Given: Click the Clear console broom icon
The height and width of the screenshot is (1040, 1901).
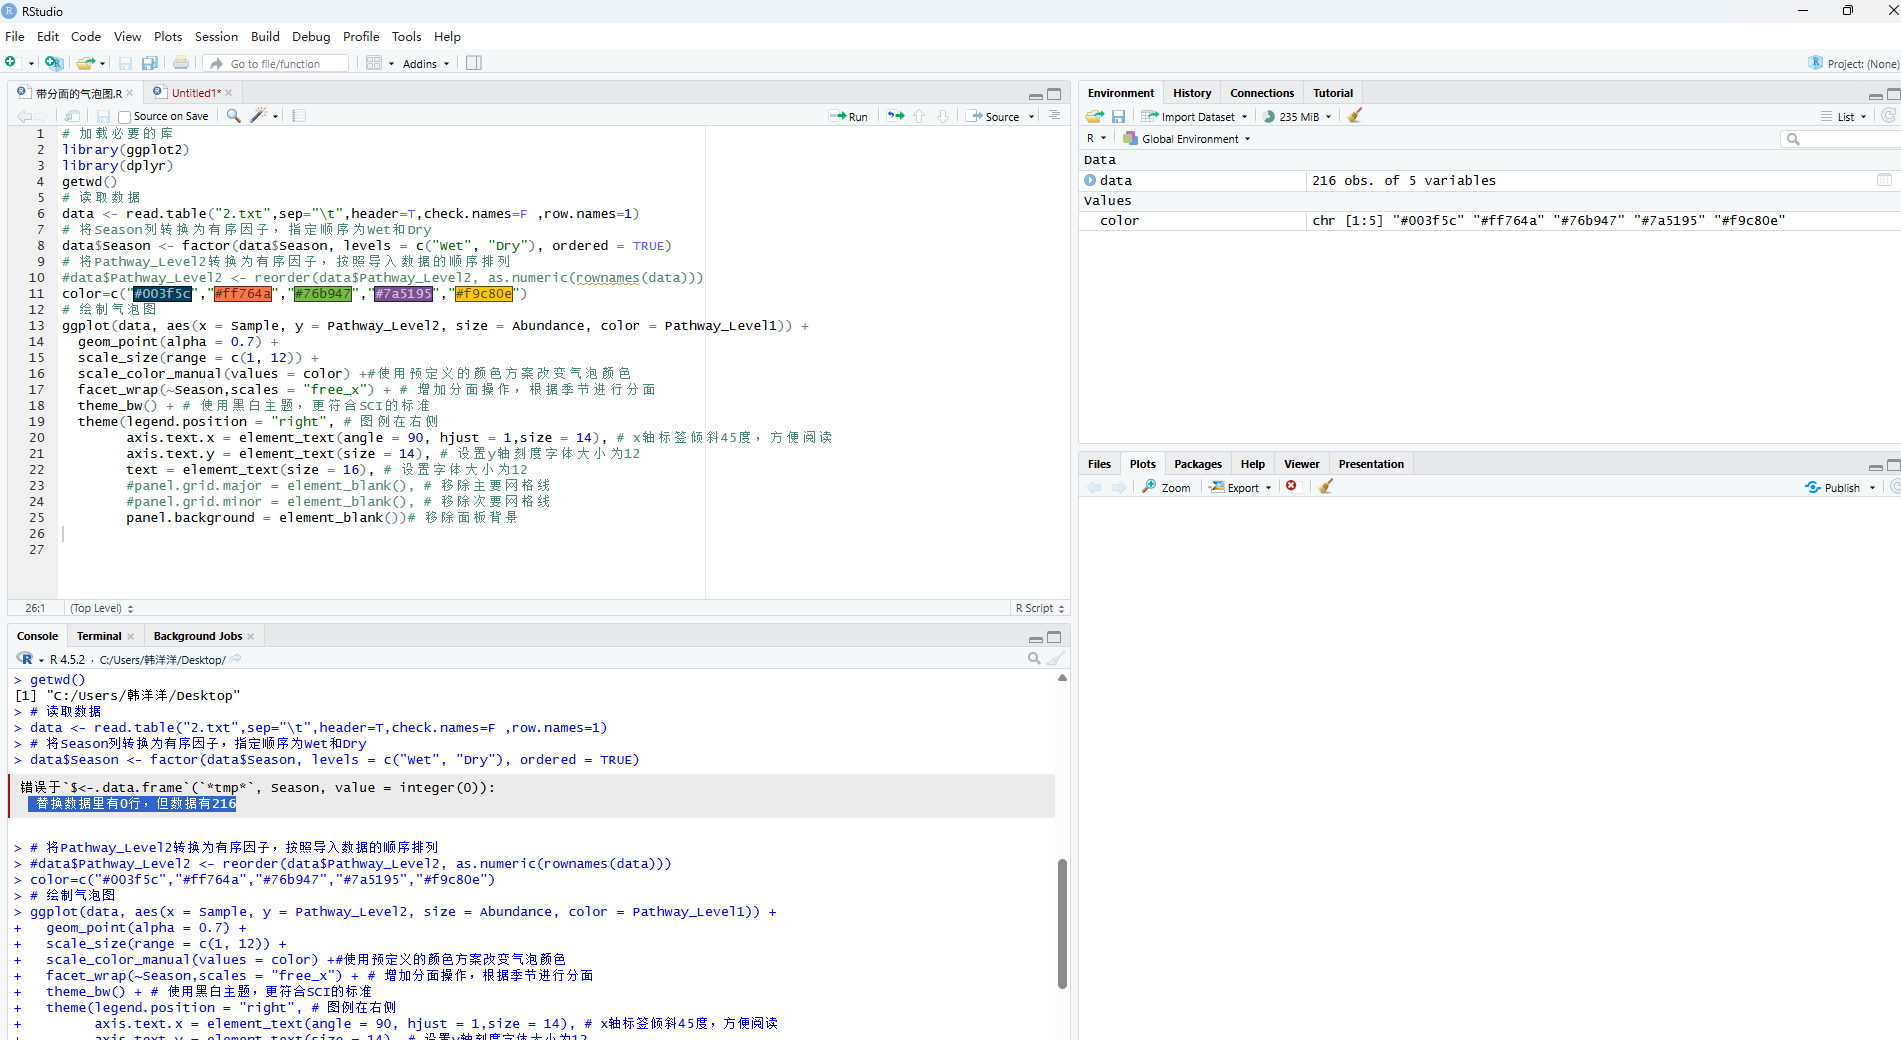Looking at the screenshot, I should tap(1055, 658).
